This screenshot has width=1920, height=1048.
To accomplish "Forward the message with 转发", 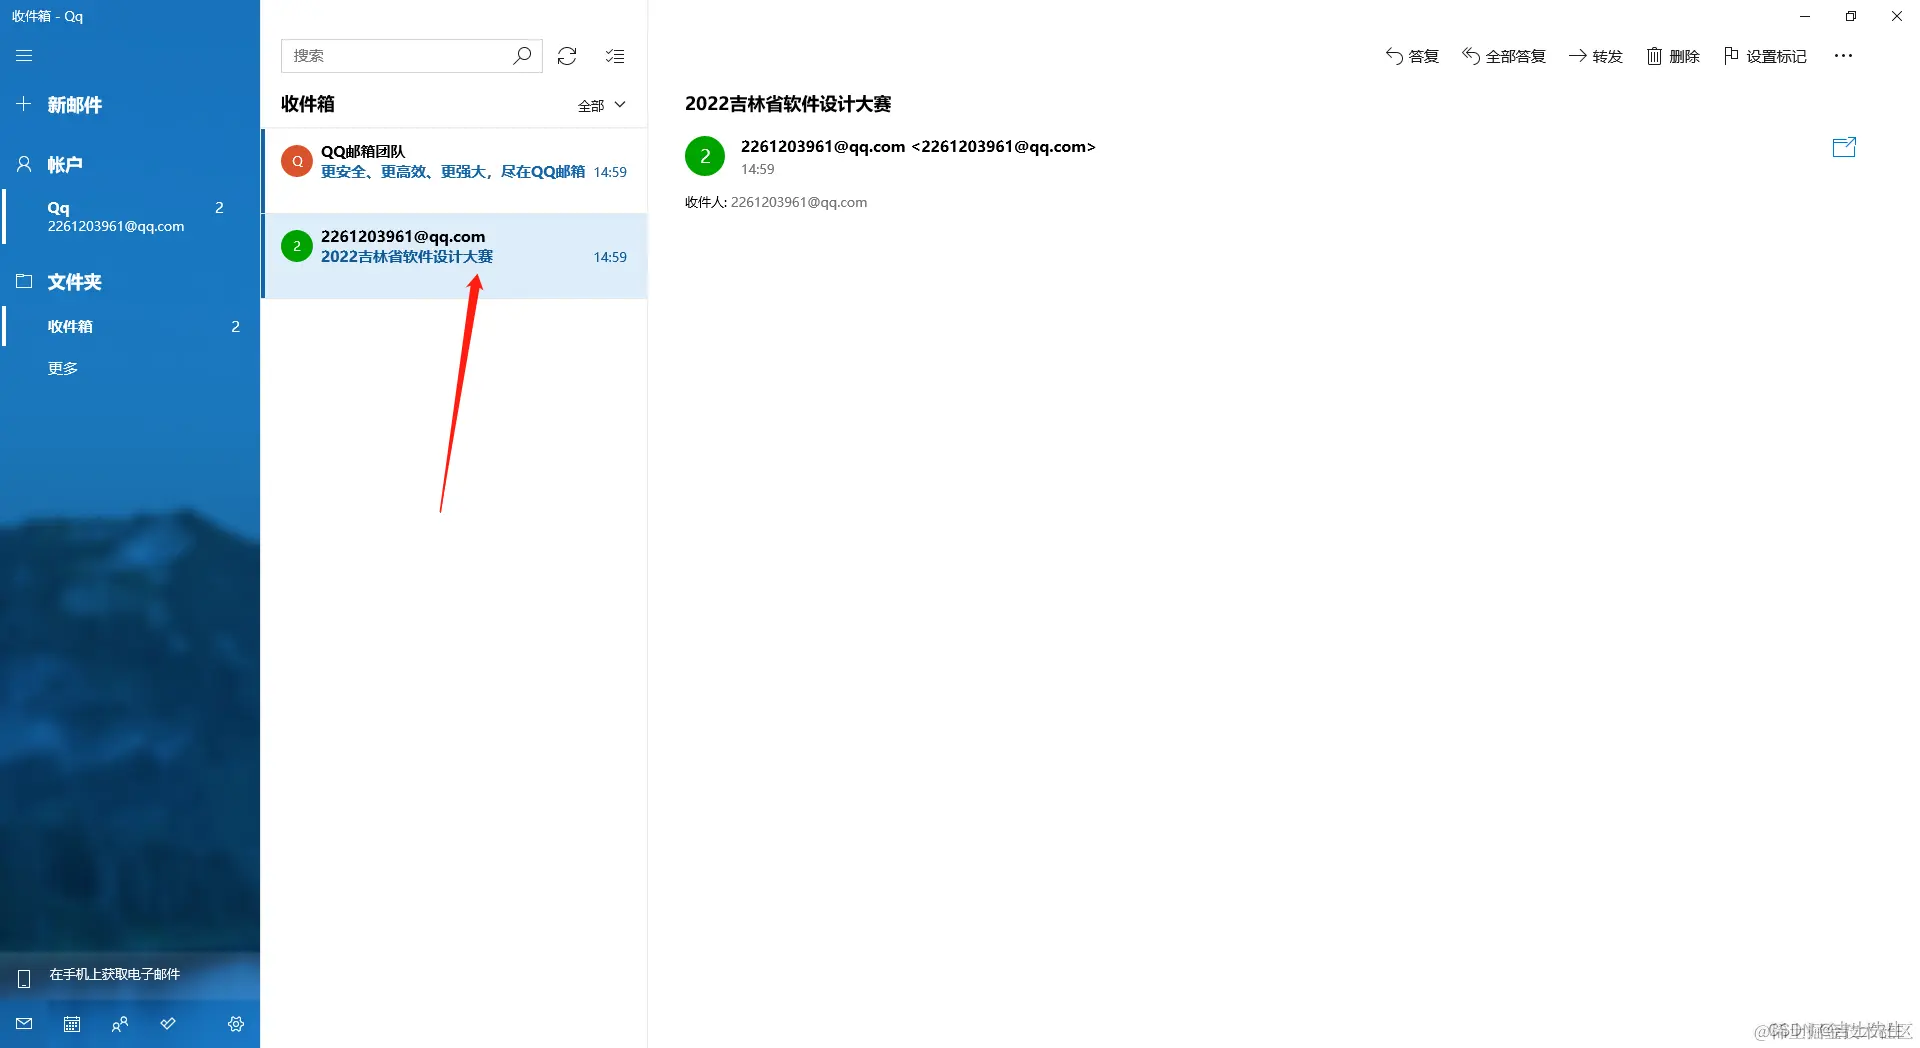I will coord(1596,56).
